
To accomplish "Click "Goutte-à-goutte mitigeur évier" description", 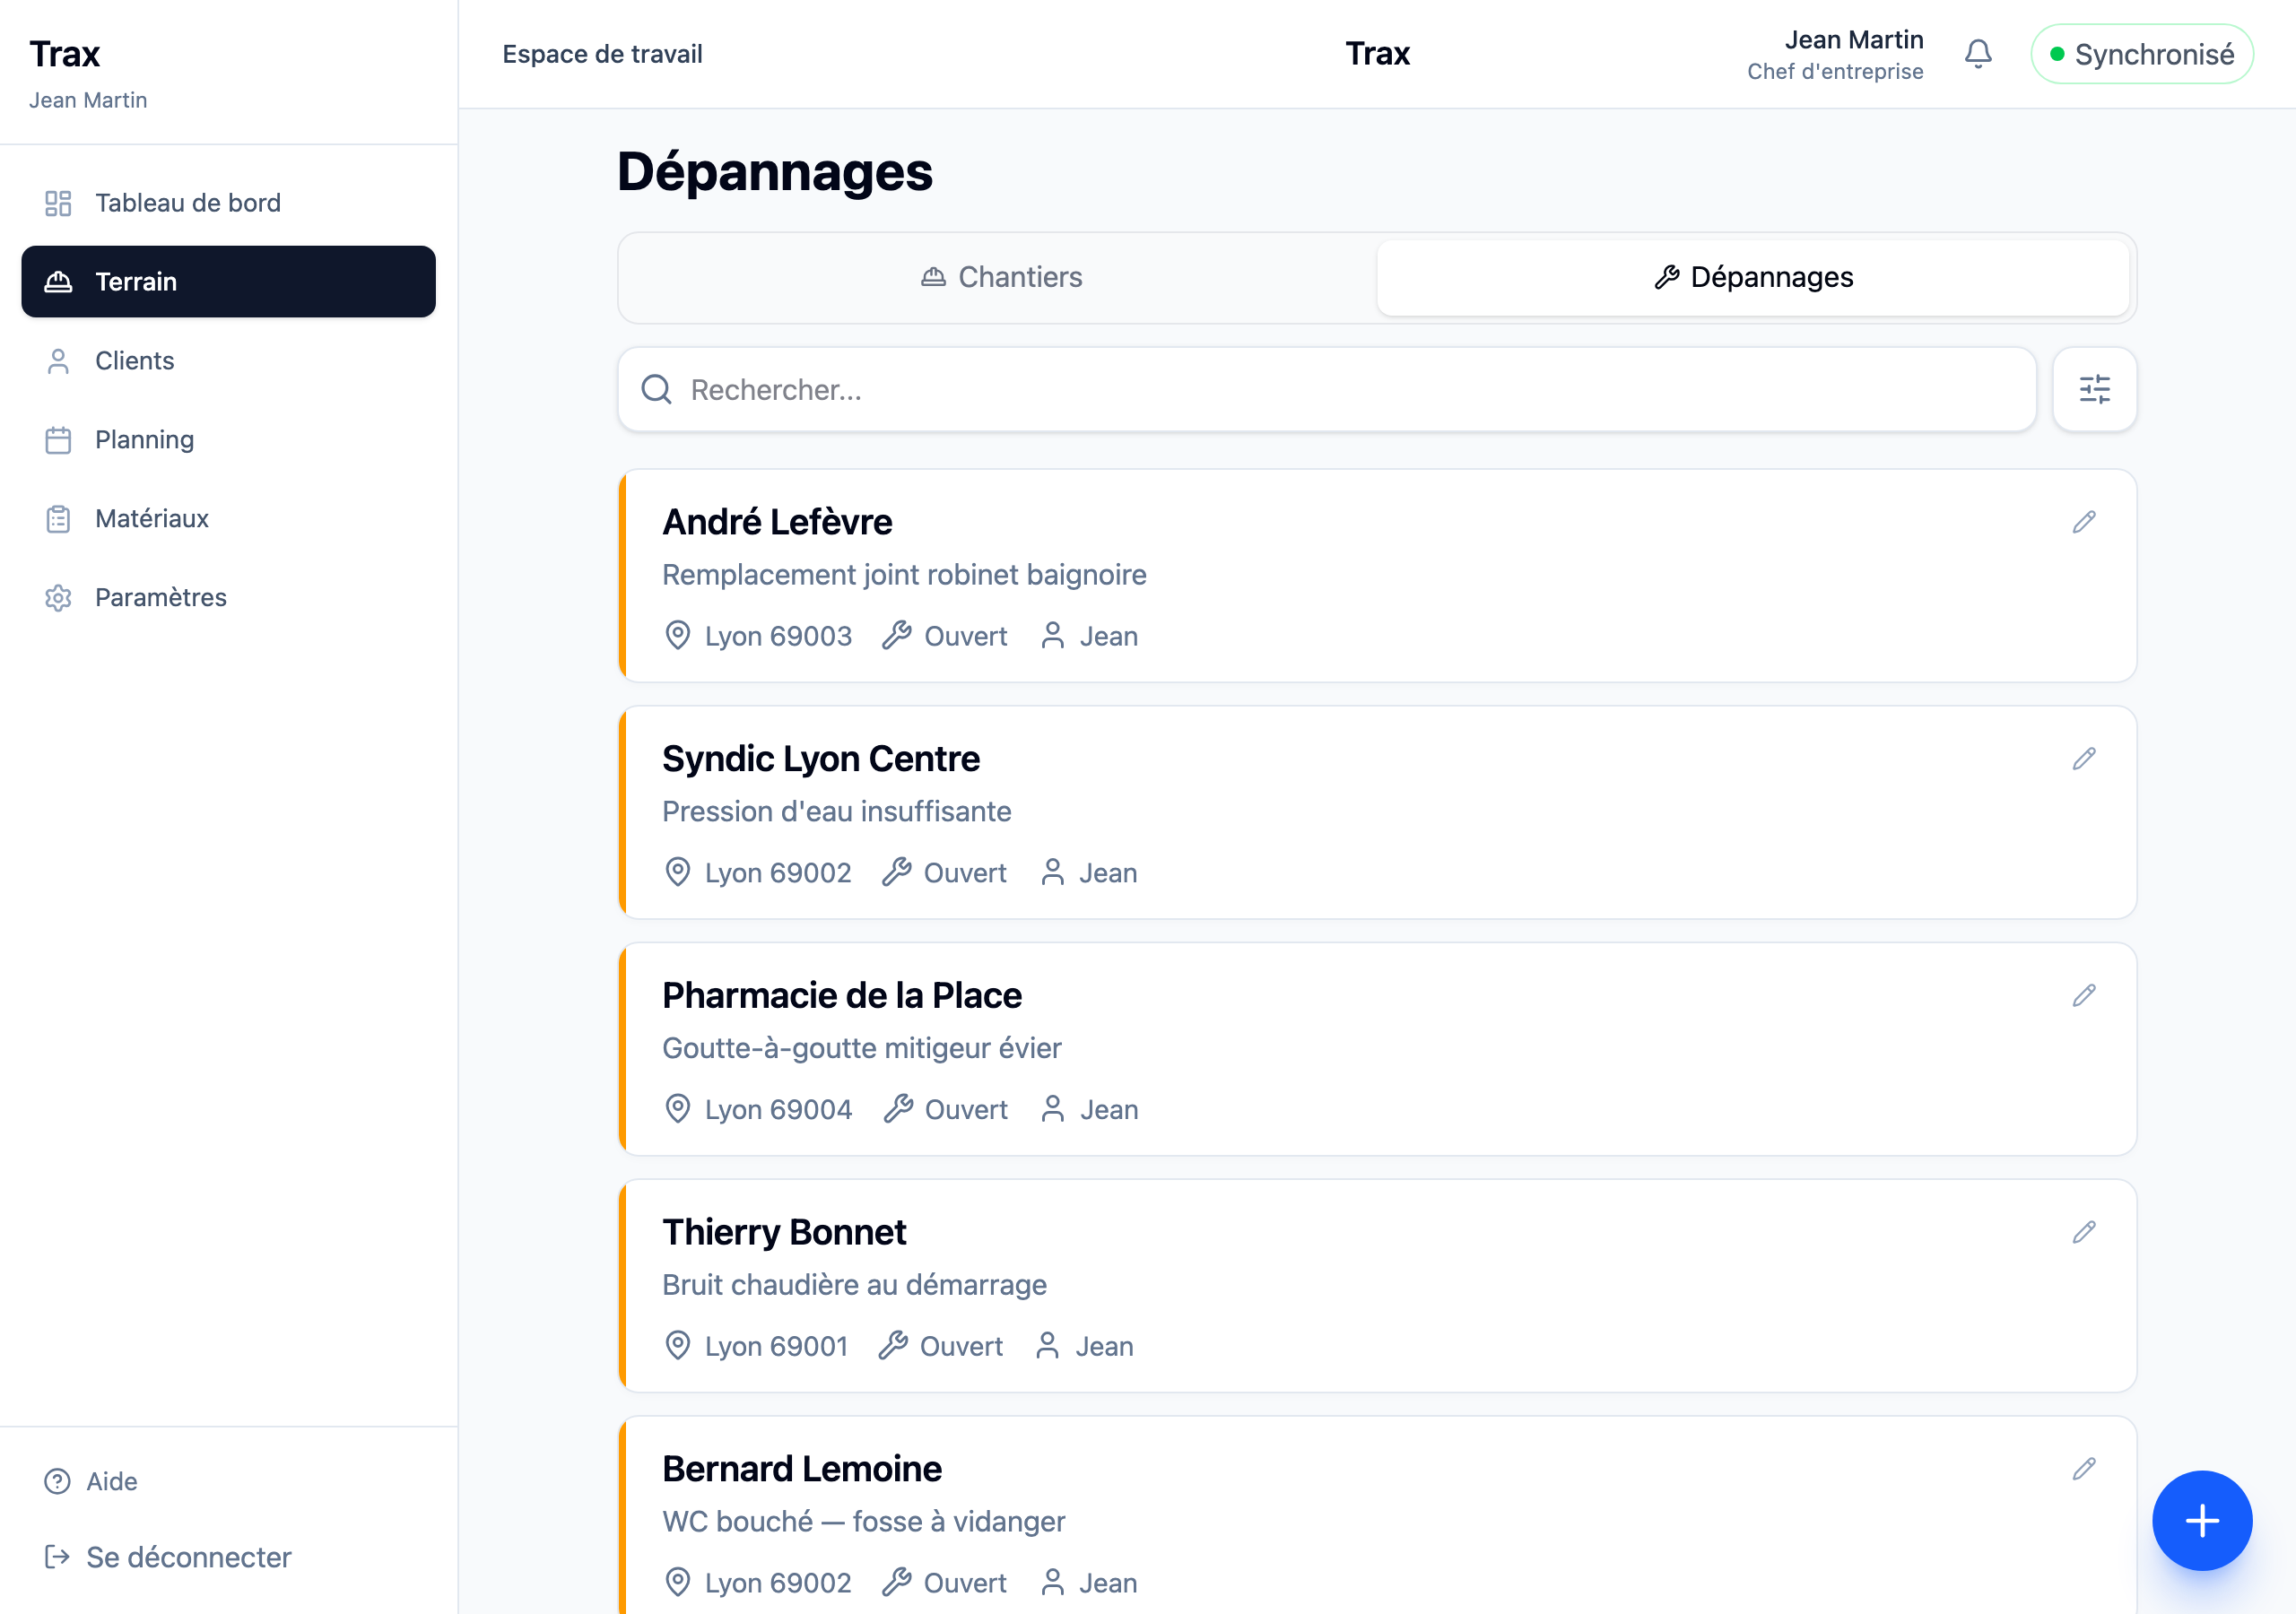I will [x=861, y=1048].
